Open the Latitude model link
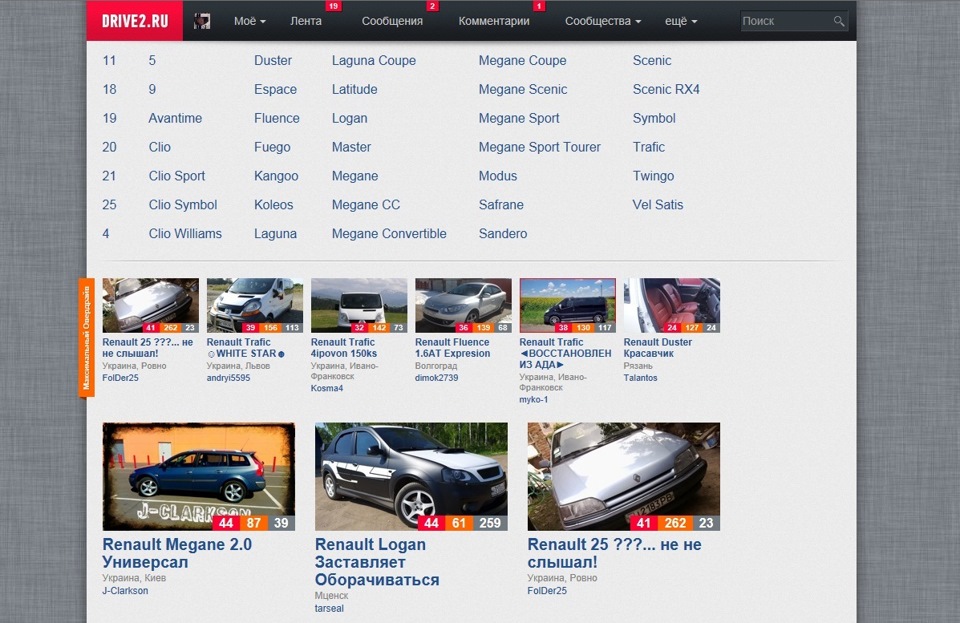 pos(354,89)
